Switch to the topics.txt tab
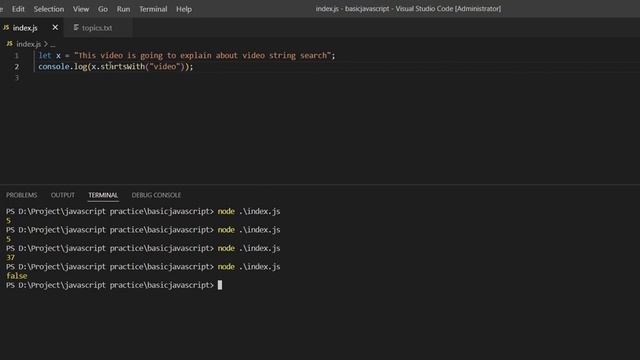The image size is (640, 360). 97,28
